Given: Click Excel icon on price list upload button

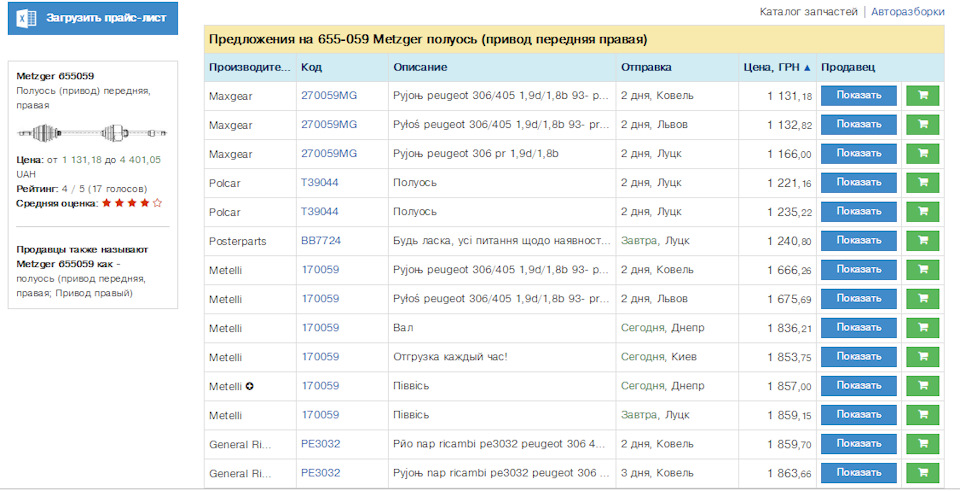Looking at the screenshot, I should click(x=26, y=18).
